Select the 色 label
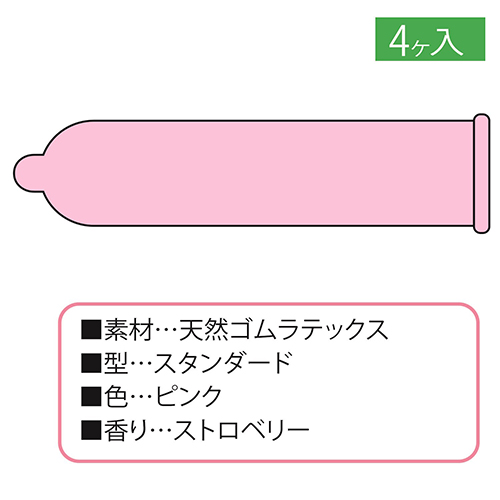 click(x=116, y=396)
